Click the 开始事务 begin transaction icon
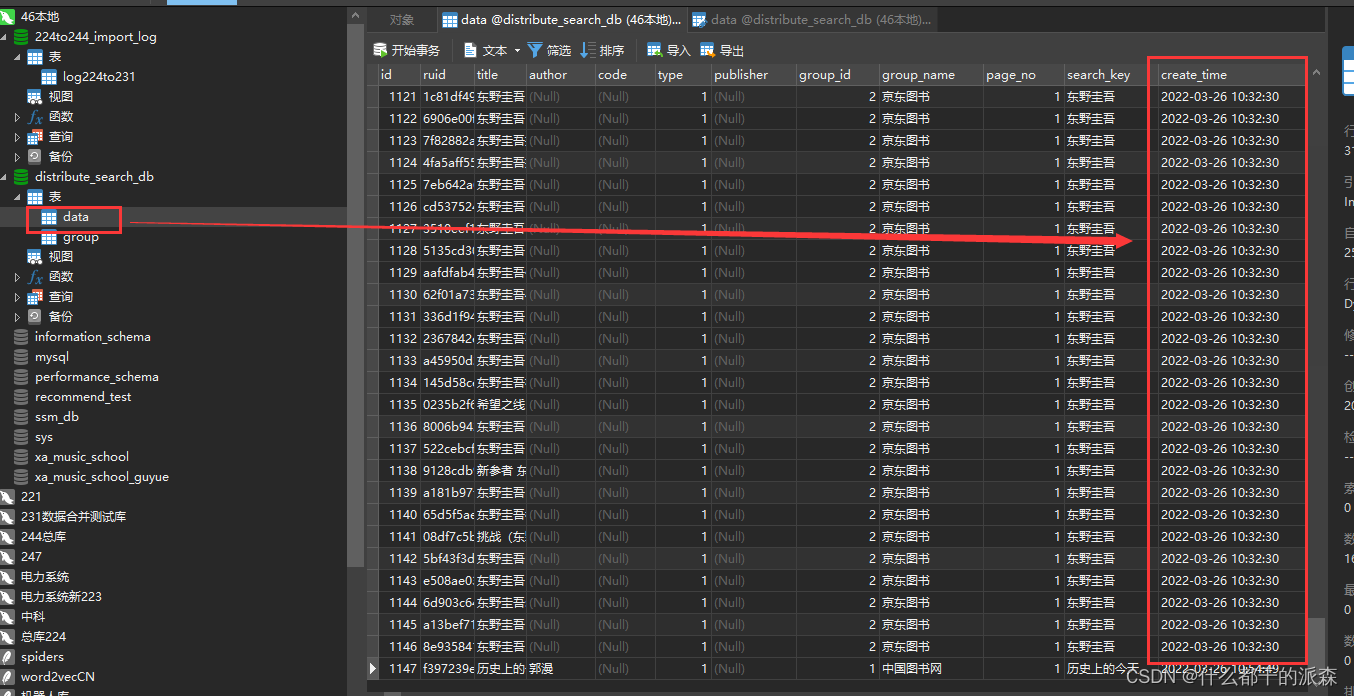This screenshot has height=696, width=1354. pos(380,50)
